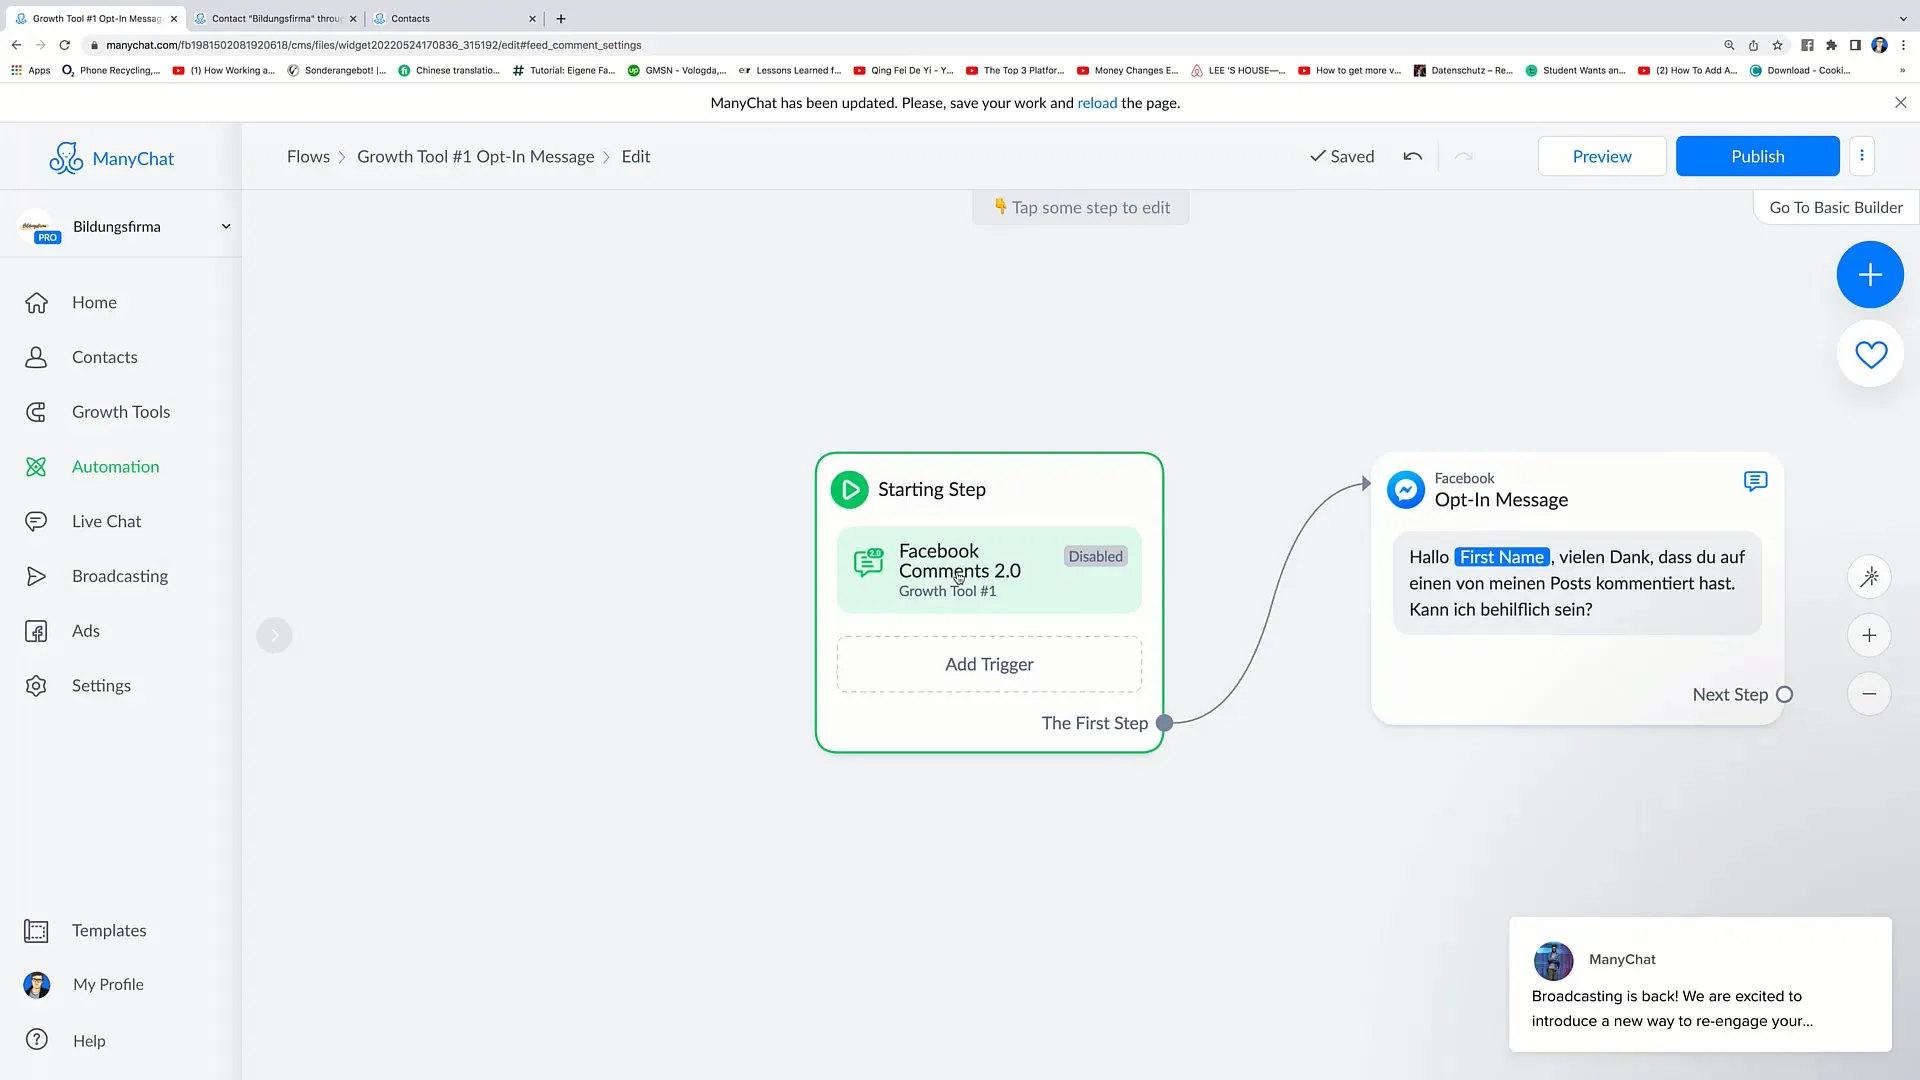
Task: Click The First Step connector dot
Action: [1164, 723]
